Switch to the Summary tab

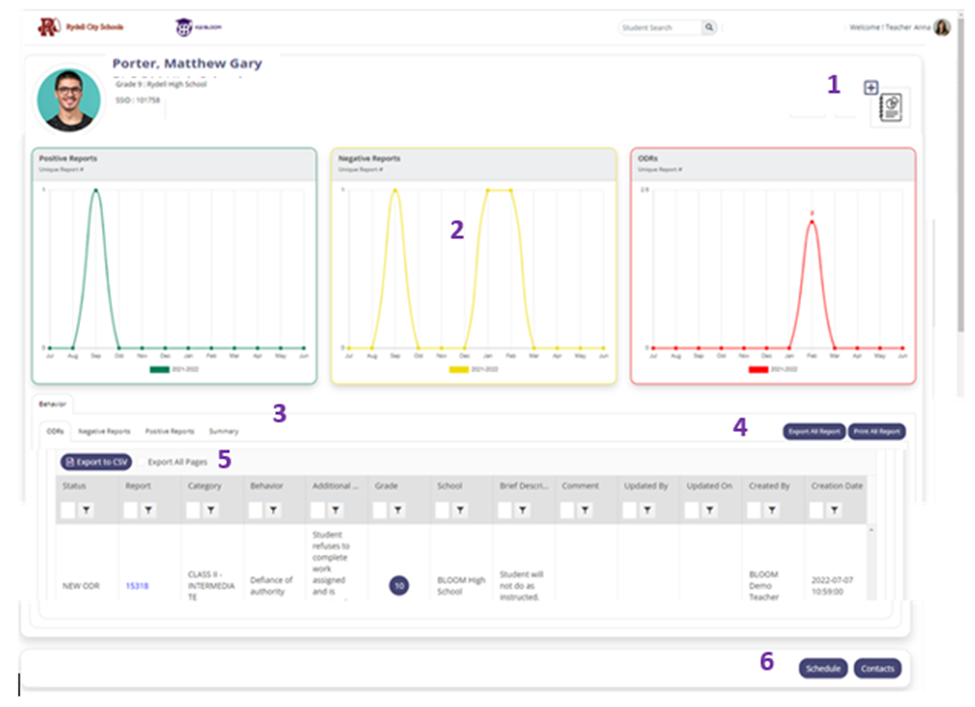tap(224, 432)
